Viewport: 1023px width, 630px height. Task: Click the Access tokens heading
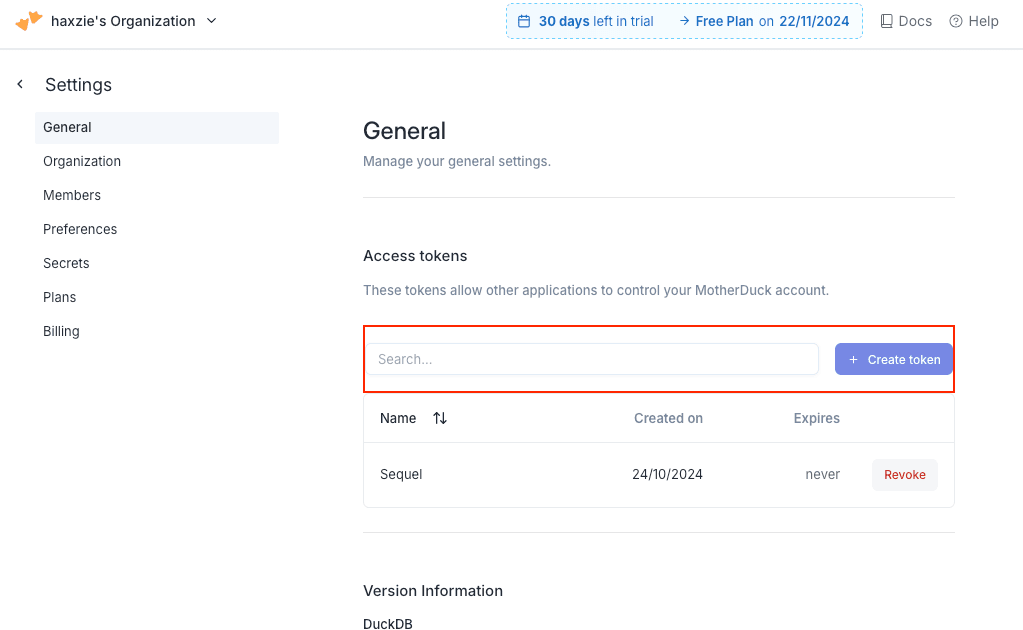click(x=415, y=256)
